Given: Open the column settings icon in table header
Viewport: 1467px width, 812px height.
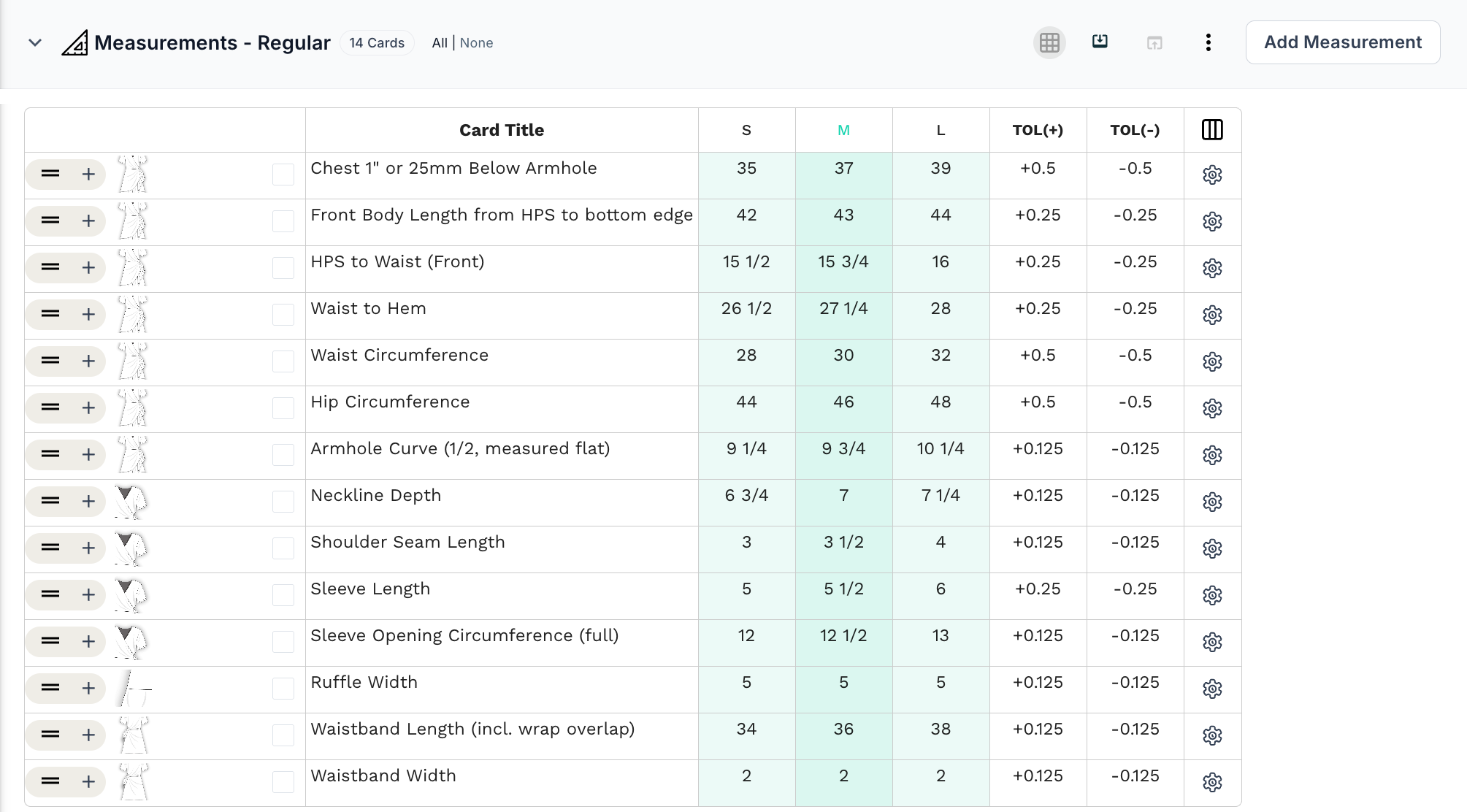Looking at the screenshot, I should coord(1212,130).
